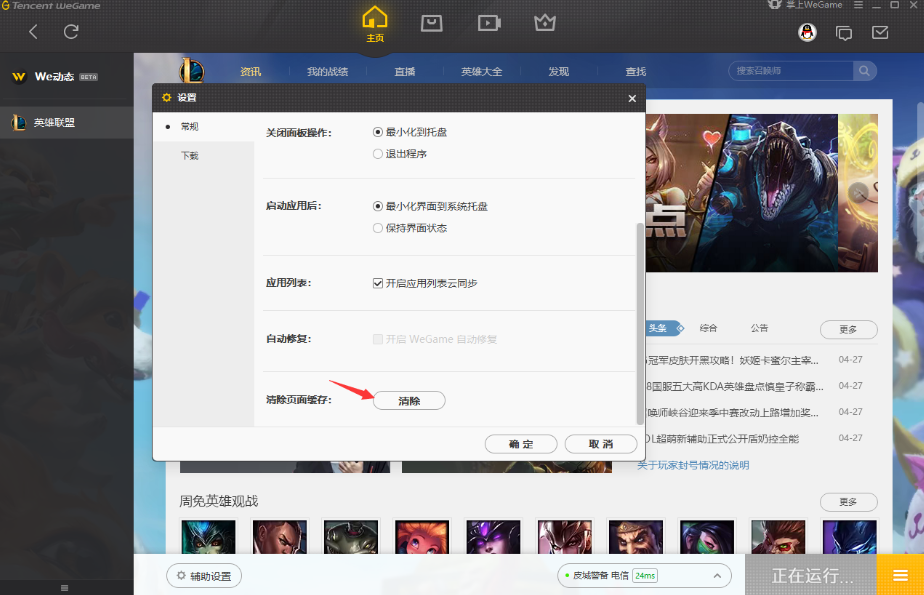
Task: Open 我的战绩 navigation tab
Action: (328, 71)
